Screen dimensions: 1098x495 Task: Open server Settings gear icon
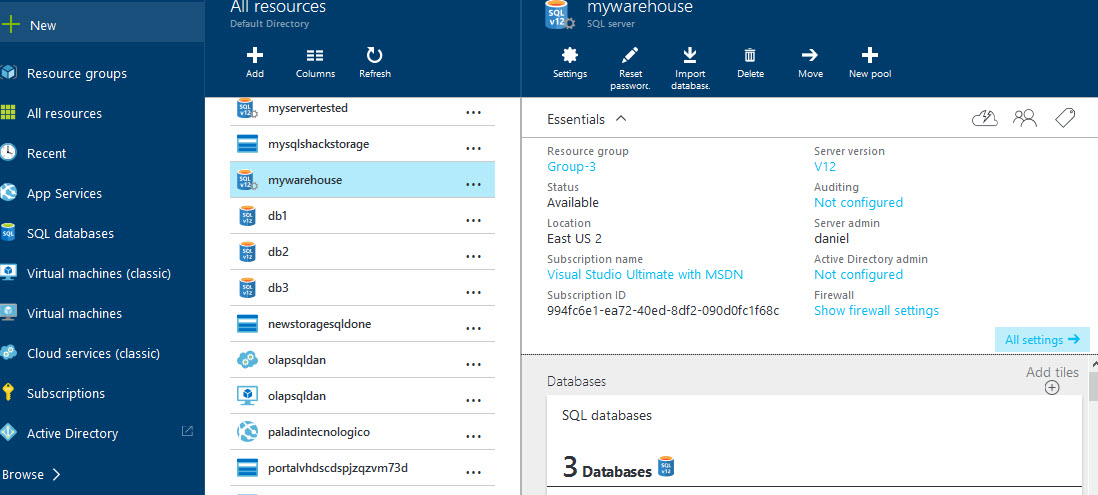(570, 56)
